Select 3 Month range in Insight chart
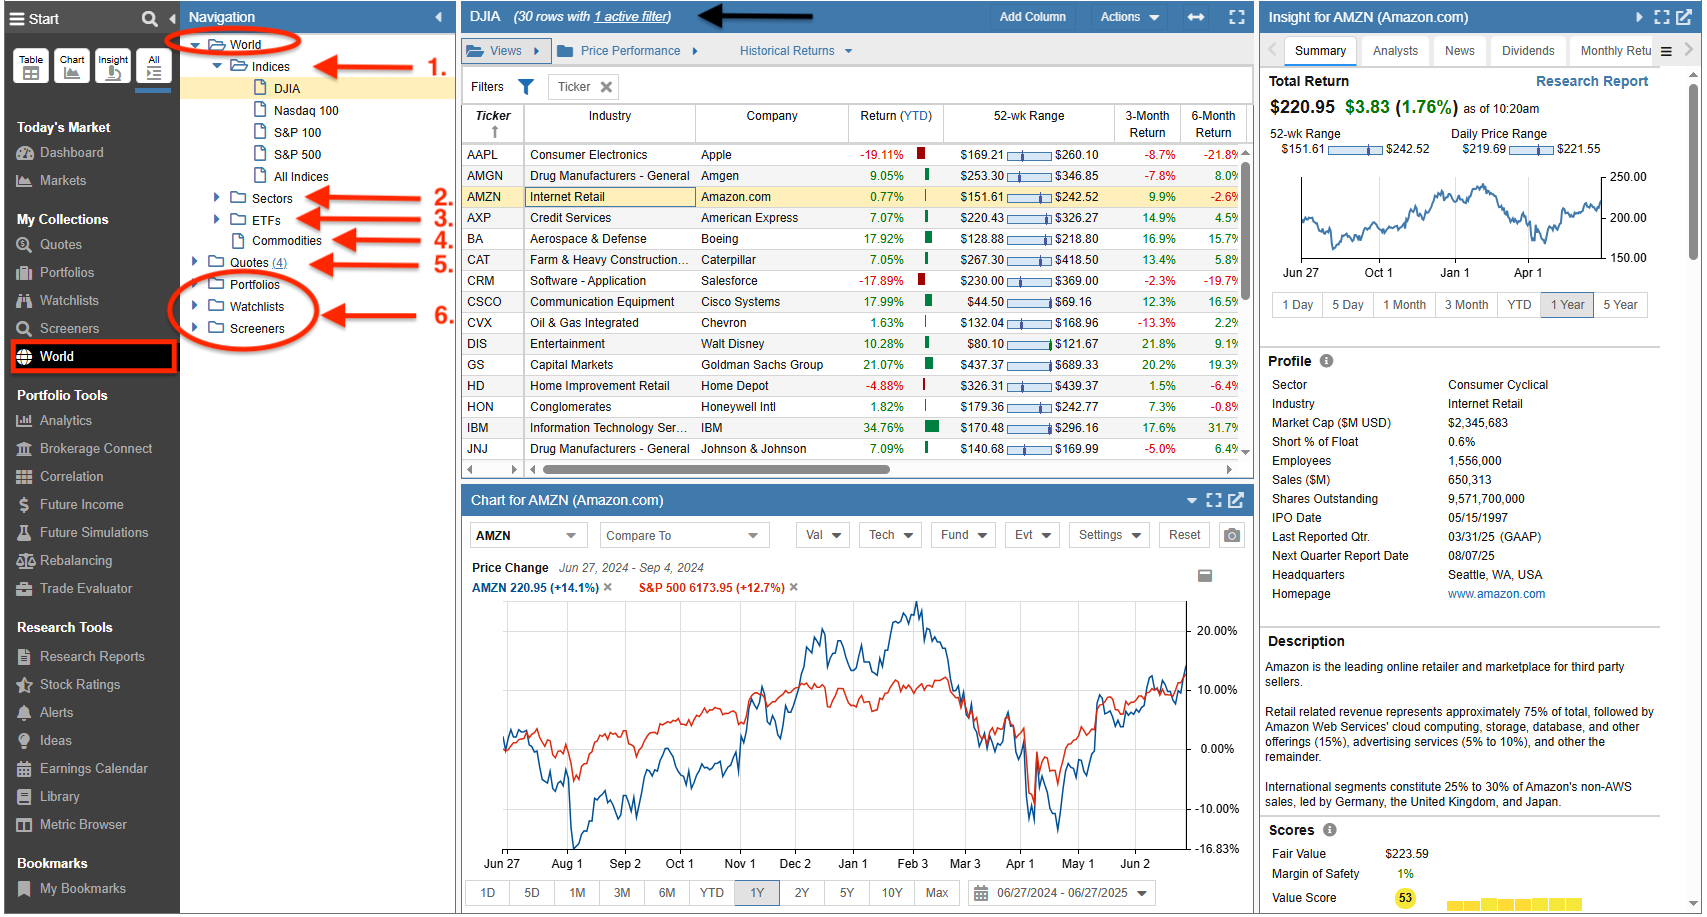This screenshot has width=1707, height=917. 1466,305
